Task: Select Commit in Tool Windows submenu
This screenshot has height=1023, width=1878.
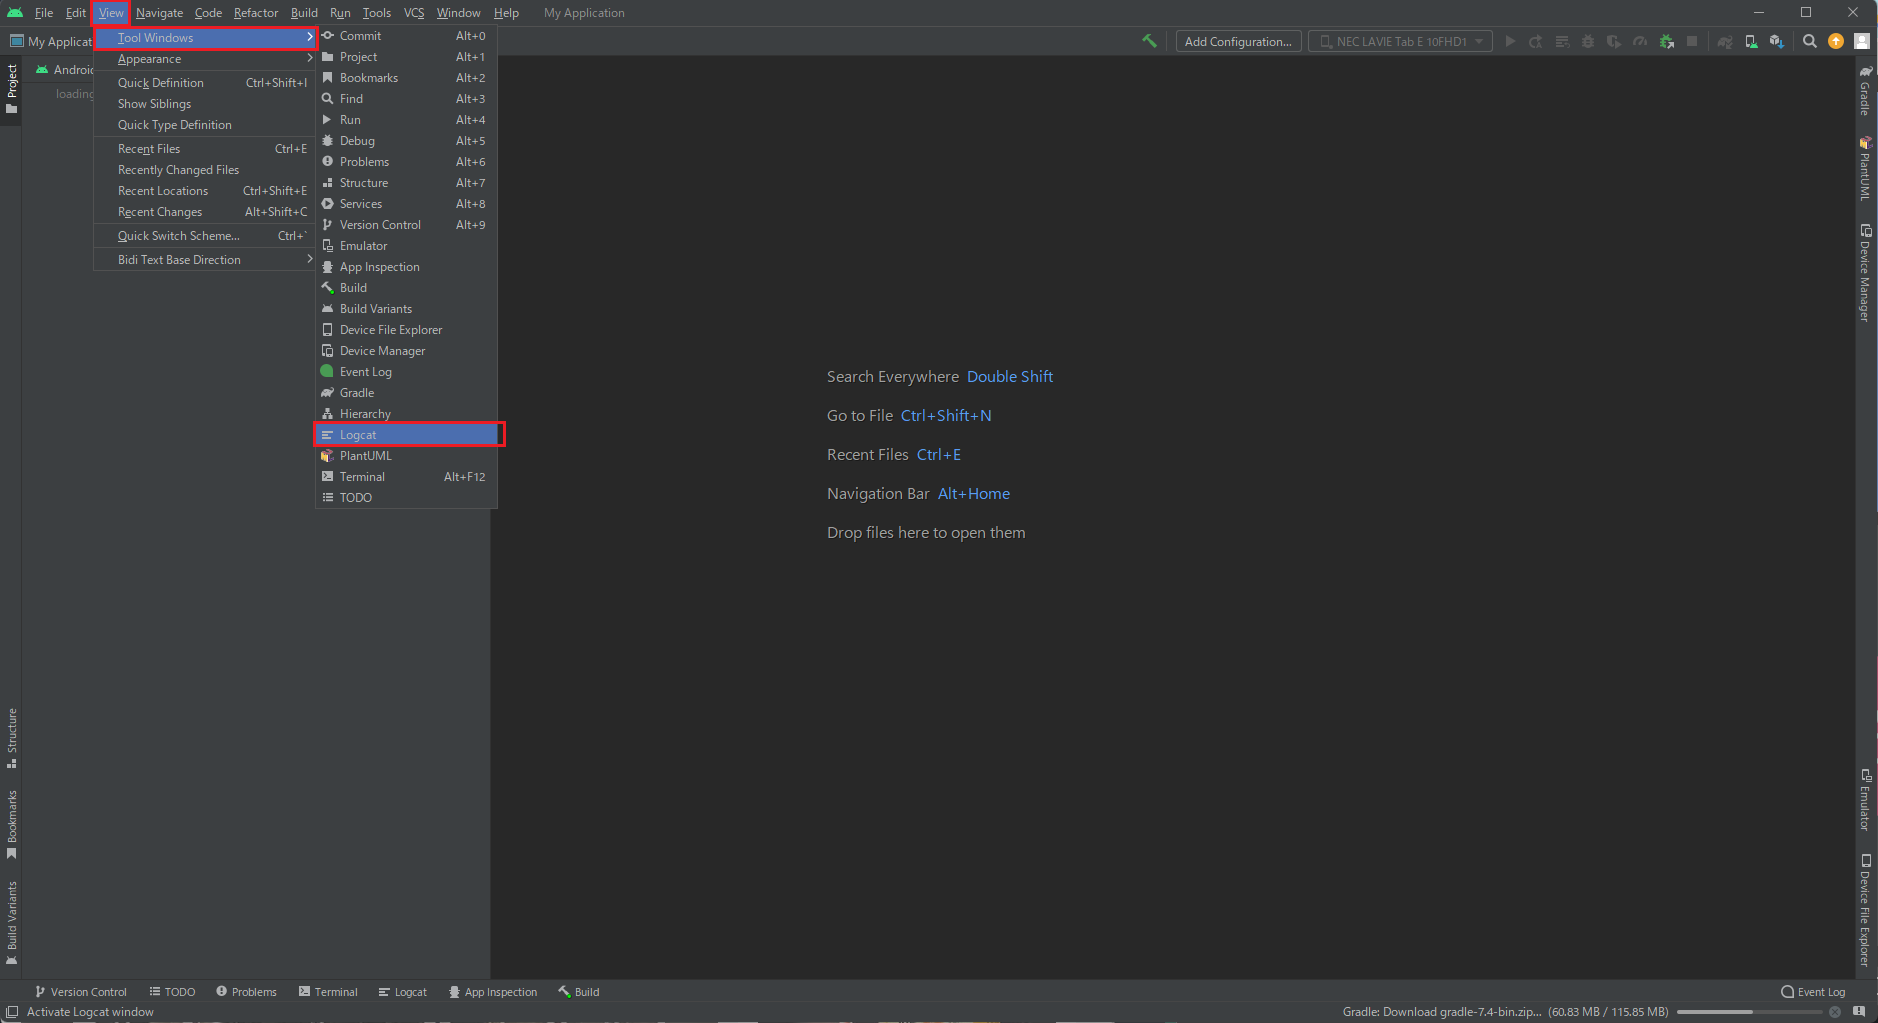Action: (x=407, y=36)
